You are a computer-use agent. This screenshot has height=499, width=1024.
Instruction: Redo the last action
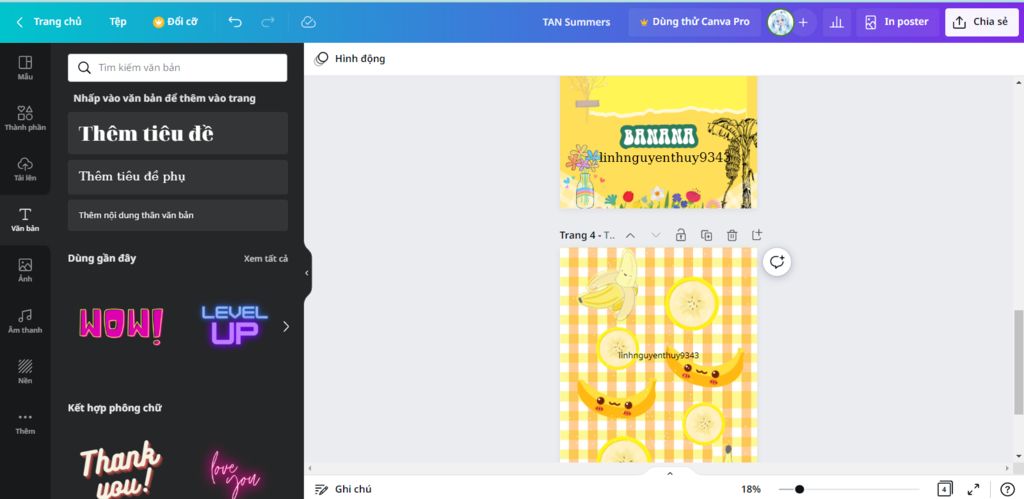pyautogui.click(x=268, y=22)
